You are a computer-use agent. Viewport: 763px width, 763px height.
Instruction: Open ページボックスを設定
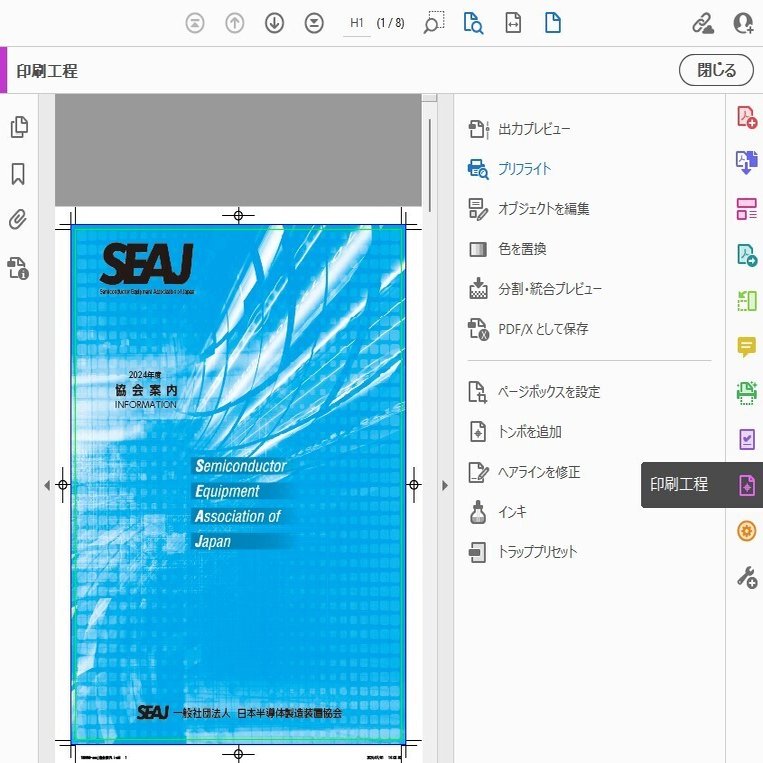click(x=534, y=392)
